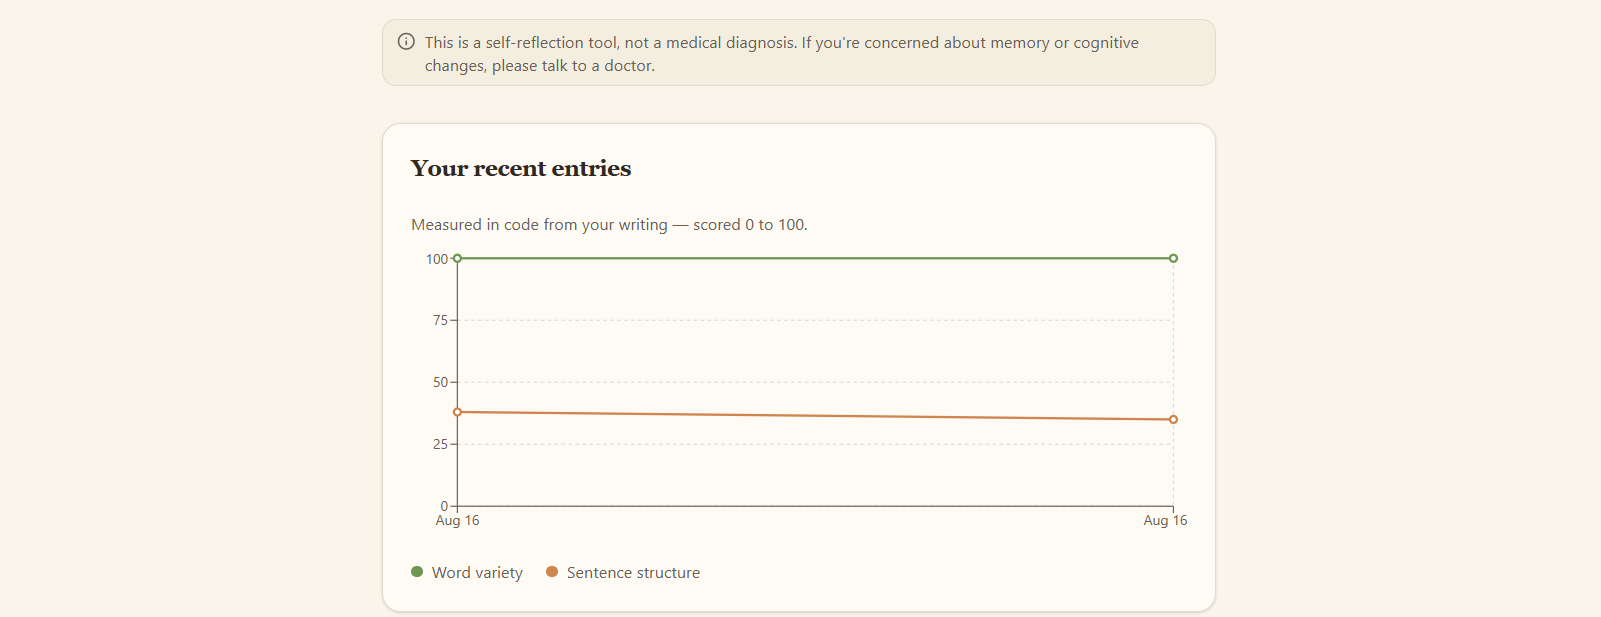The height and width of the screenshot is (617, 1601).
Task: Click the 100 y-axis label
Action: 437,259
